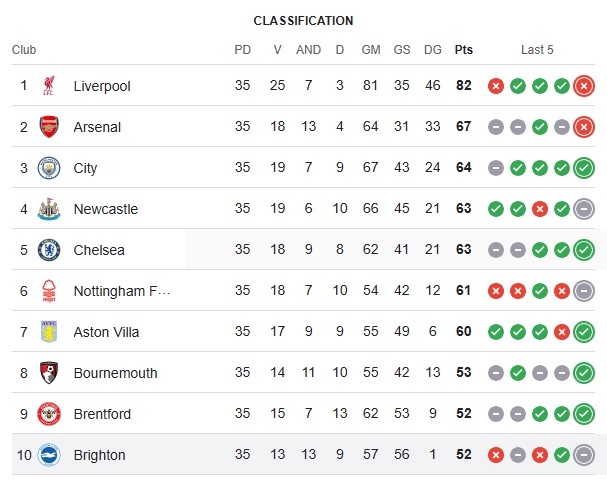Click the Chelsea club crest
This screenshot has width=607, height=481.
tap(49, 250)
